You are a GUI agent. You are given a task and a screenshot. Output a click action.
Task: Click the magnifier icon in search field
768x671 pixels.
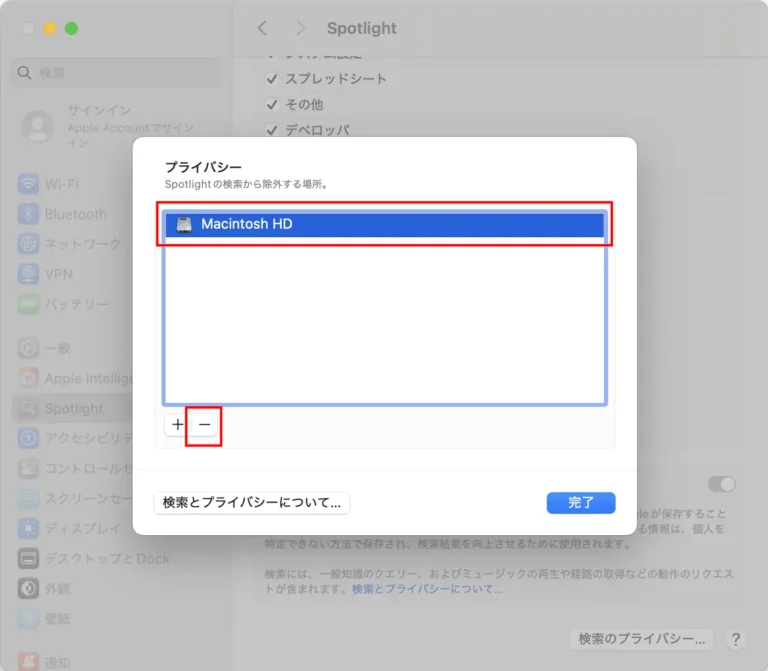point(24,73)
